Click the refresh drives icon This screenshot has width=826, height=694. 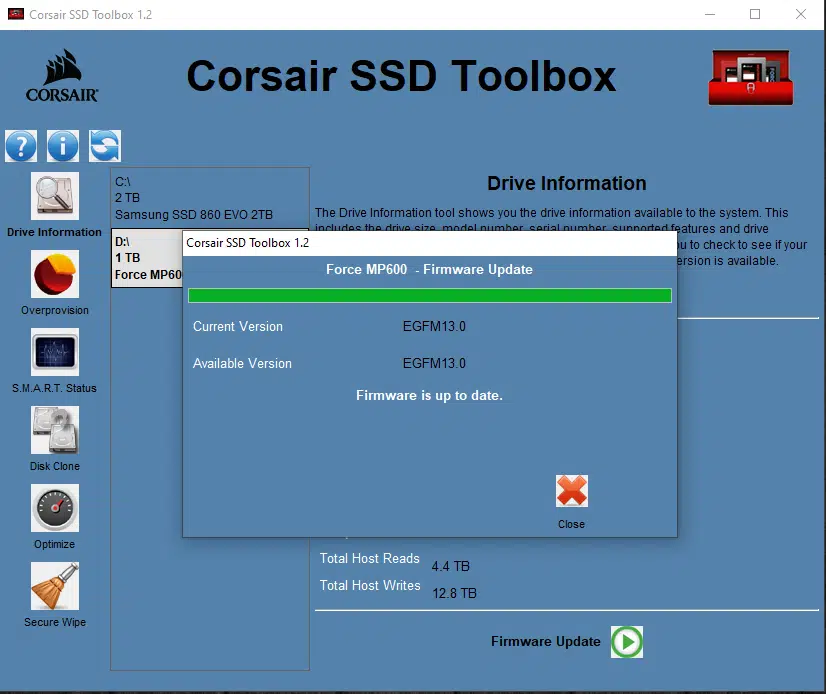(x=105, y=146)
